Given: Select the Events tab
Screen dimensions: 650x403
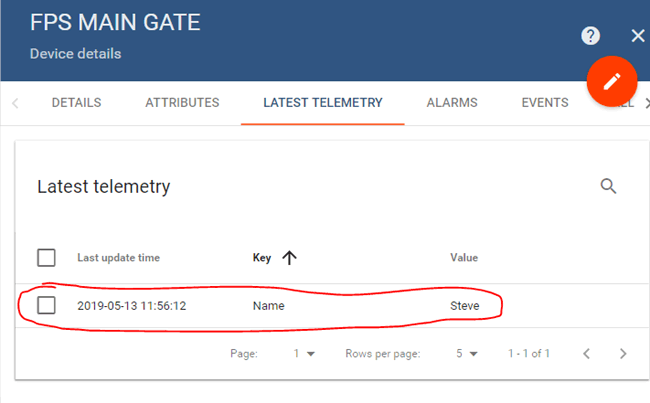Looking at the screenshot, I should pos(545,103).
